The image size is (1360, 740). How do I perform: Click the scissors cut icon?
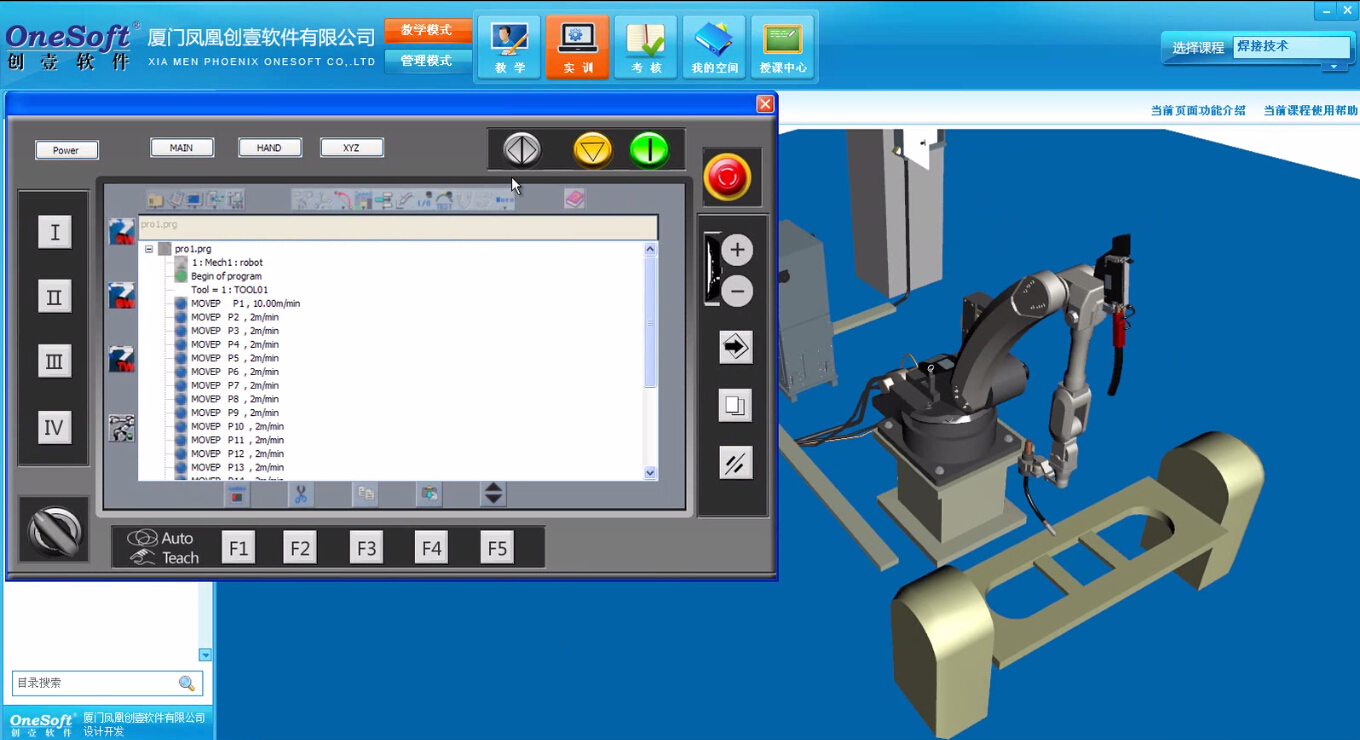click(300, 494)
